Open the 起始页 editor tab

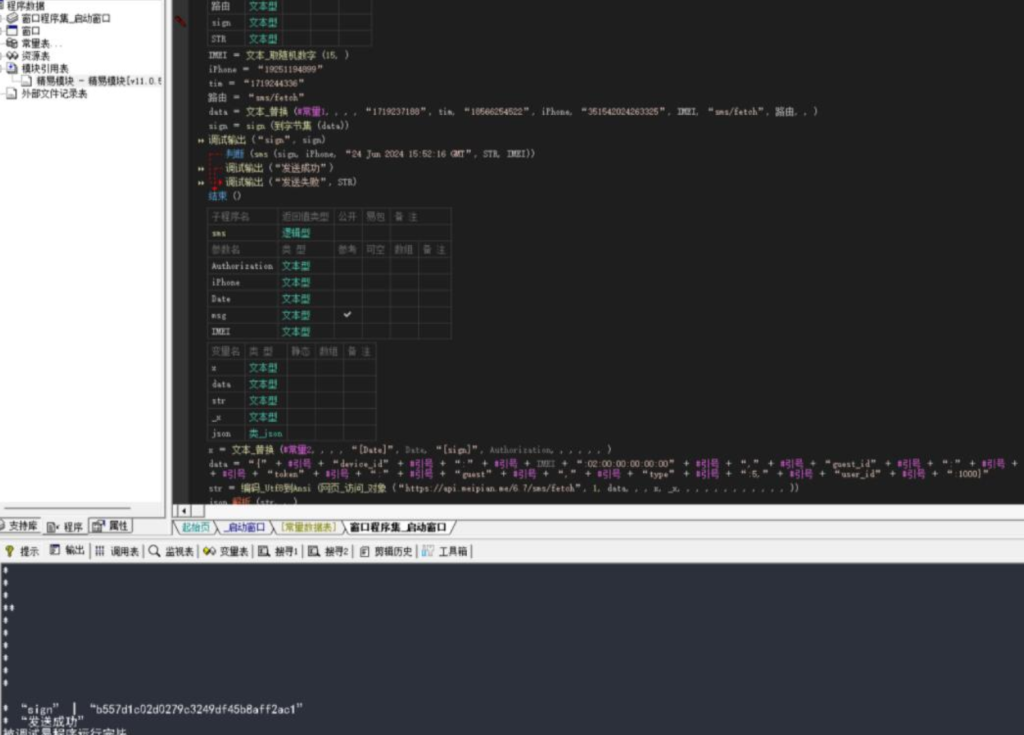click(x=195, y=527)
